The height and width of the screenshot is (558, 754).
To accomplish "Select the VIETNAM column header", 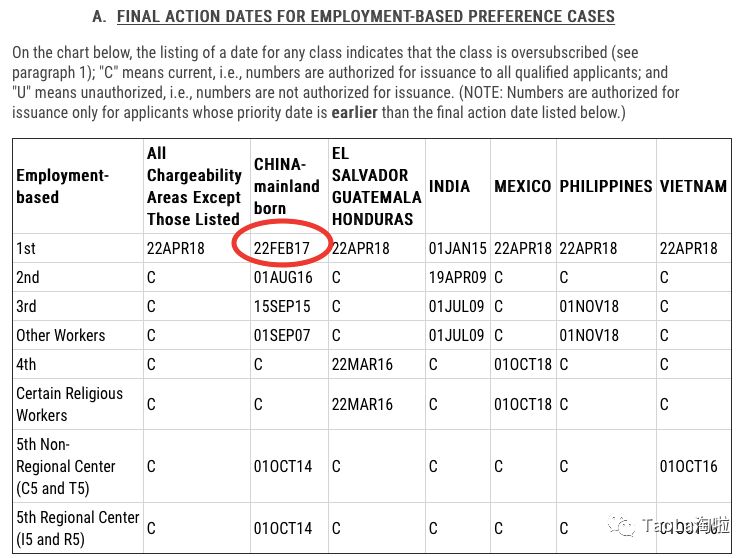I will coord(693,187).
